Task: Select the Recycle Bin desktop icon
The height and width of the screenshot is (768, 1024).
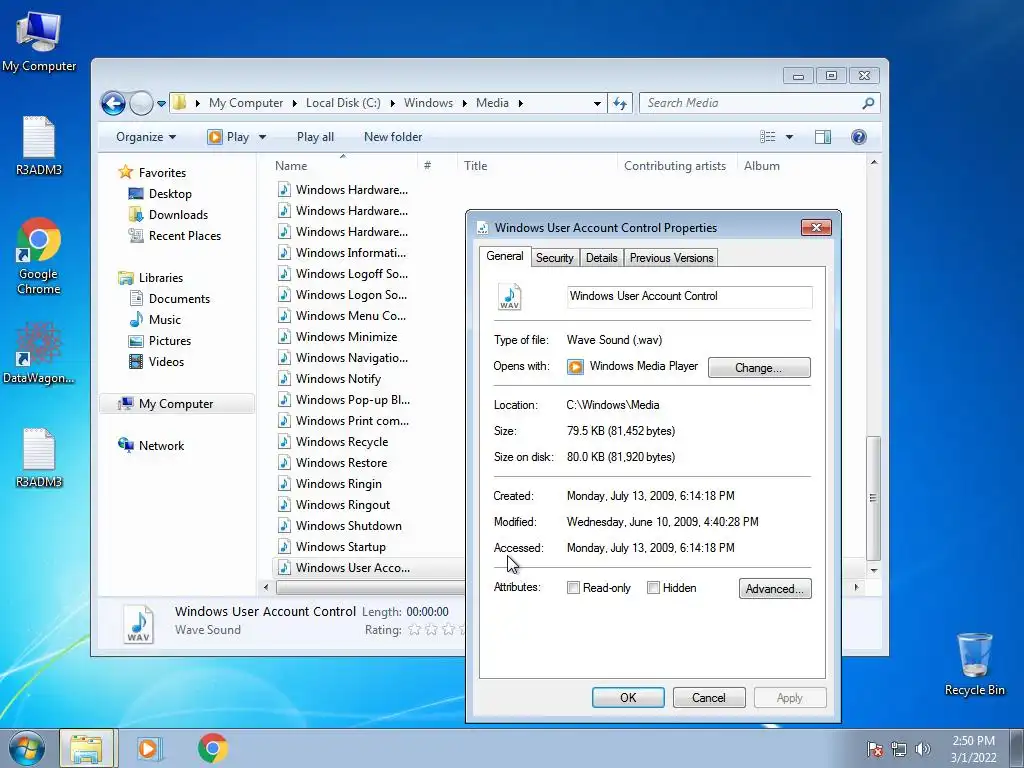Action: coord(974,664)
